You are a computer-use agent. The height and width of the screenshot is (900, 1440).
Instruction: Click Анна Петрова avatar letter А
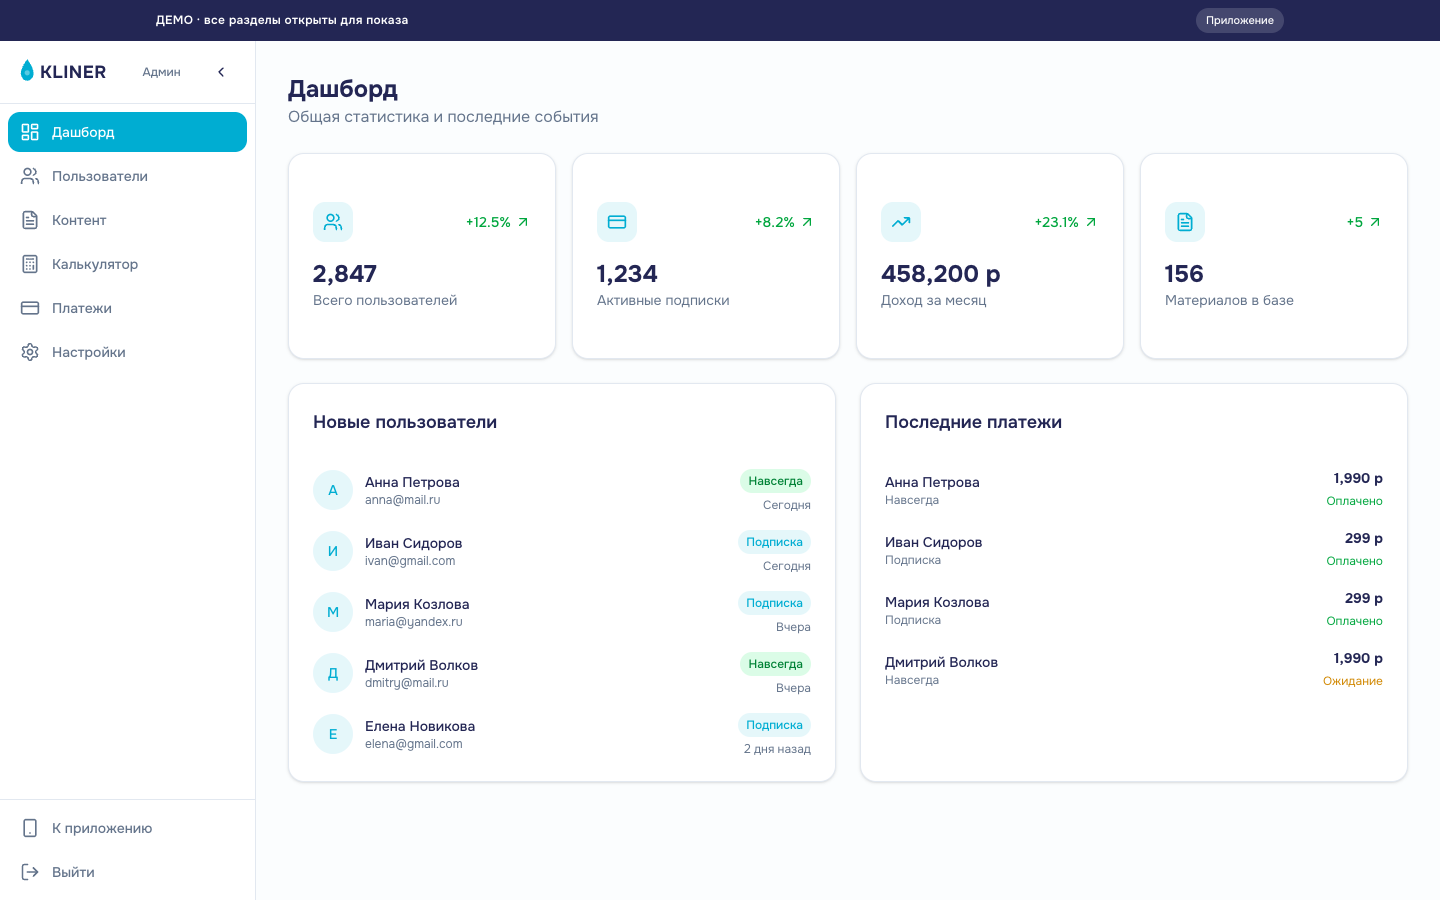pyautogui.click(x=333, y=490)
